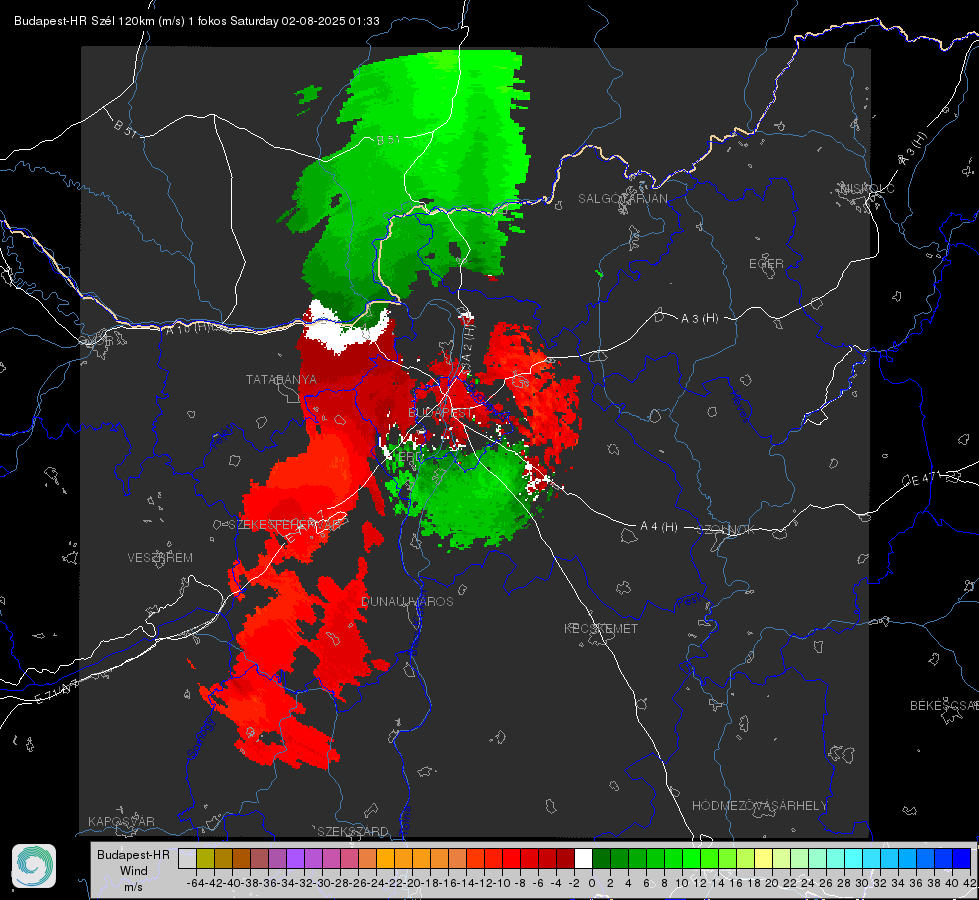Screen dimensions: 979x900
Task: Click the HÓDMEZŐVÁSÁRHELY city label
Action: [x=759, y=806]
